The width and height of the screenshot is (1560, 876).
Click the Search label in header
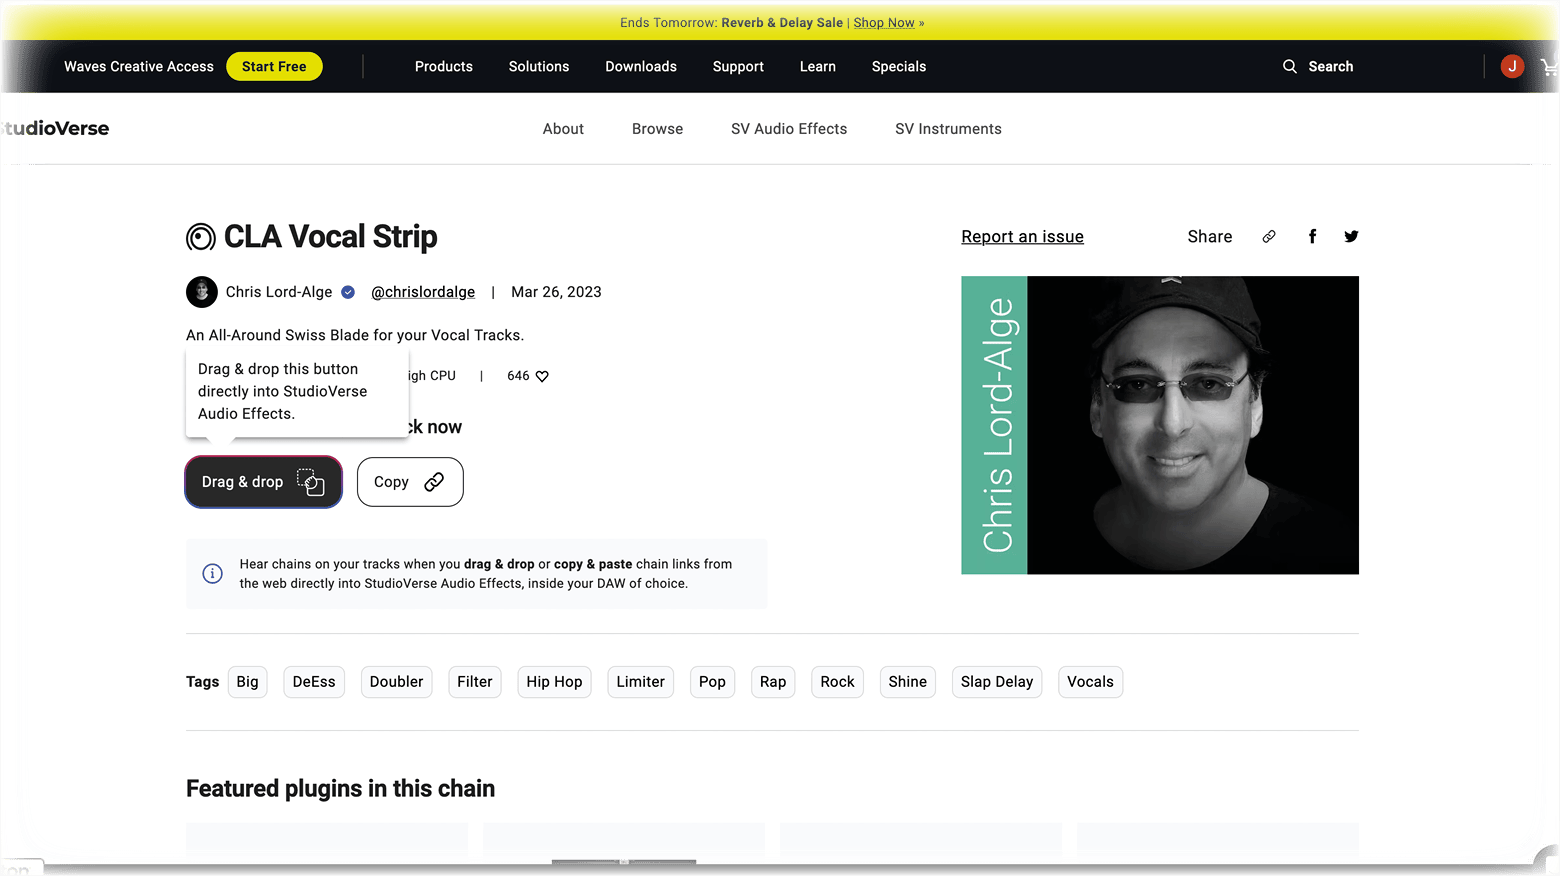(1331, 67)
